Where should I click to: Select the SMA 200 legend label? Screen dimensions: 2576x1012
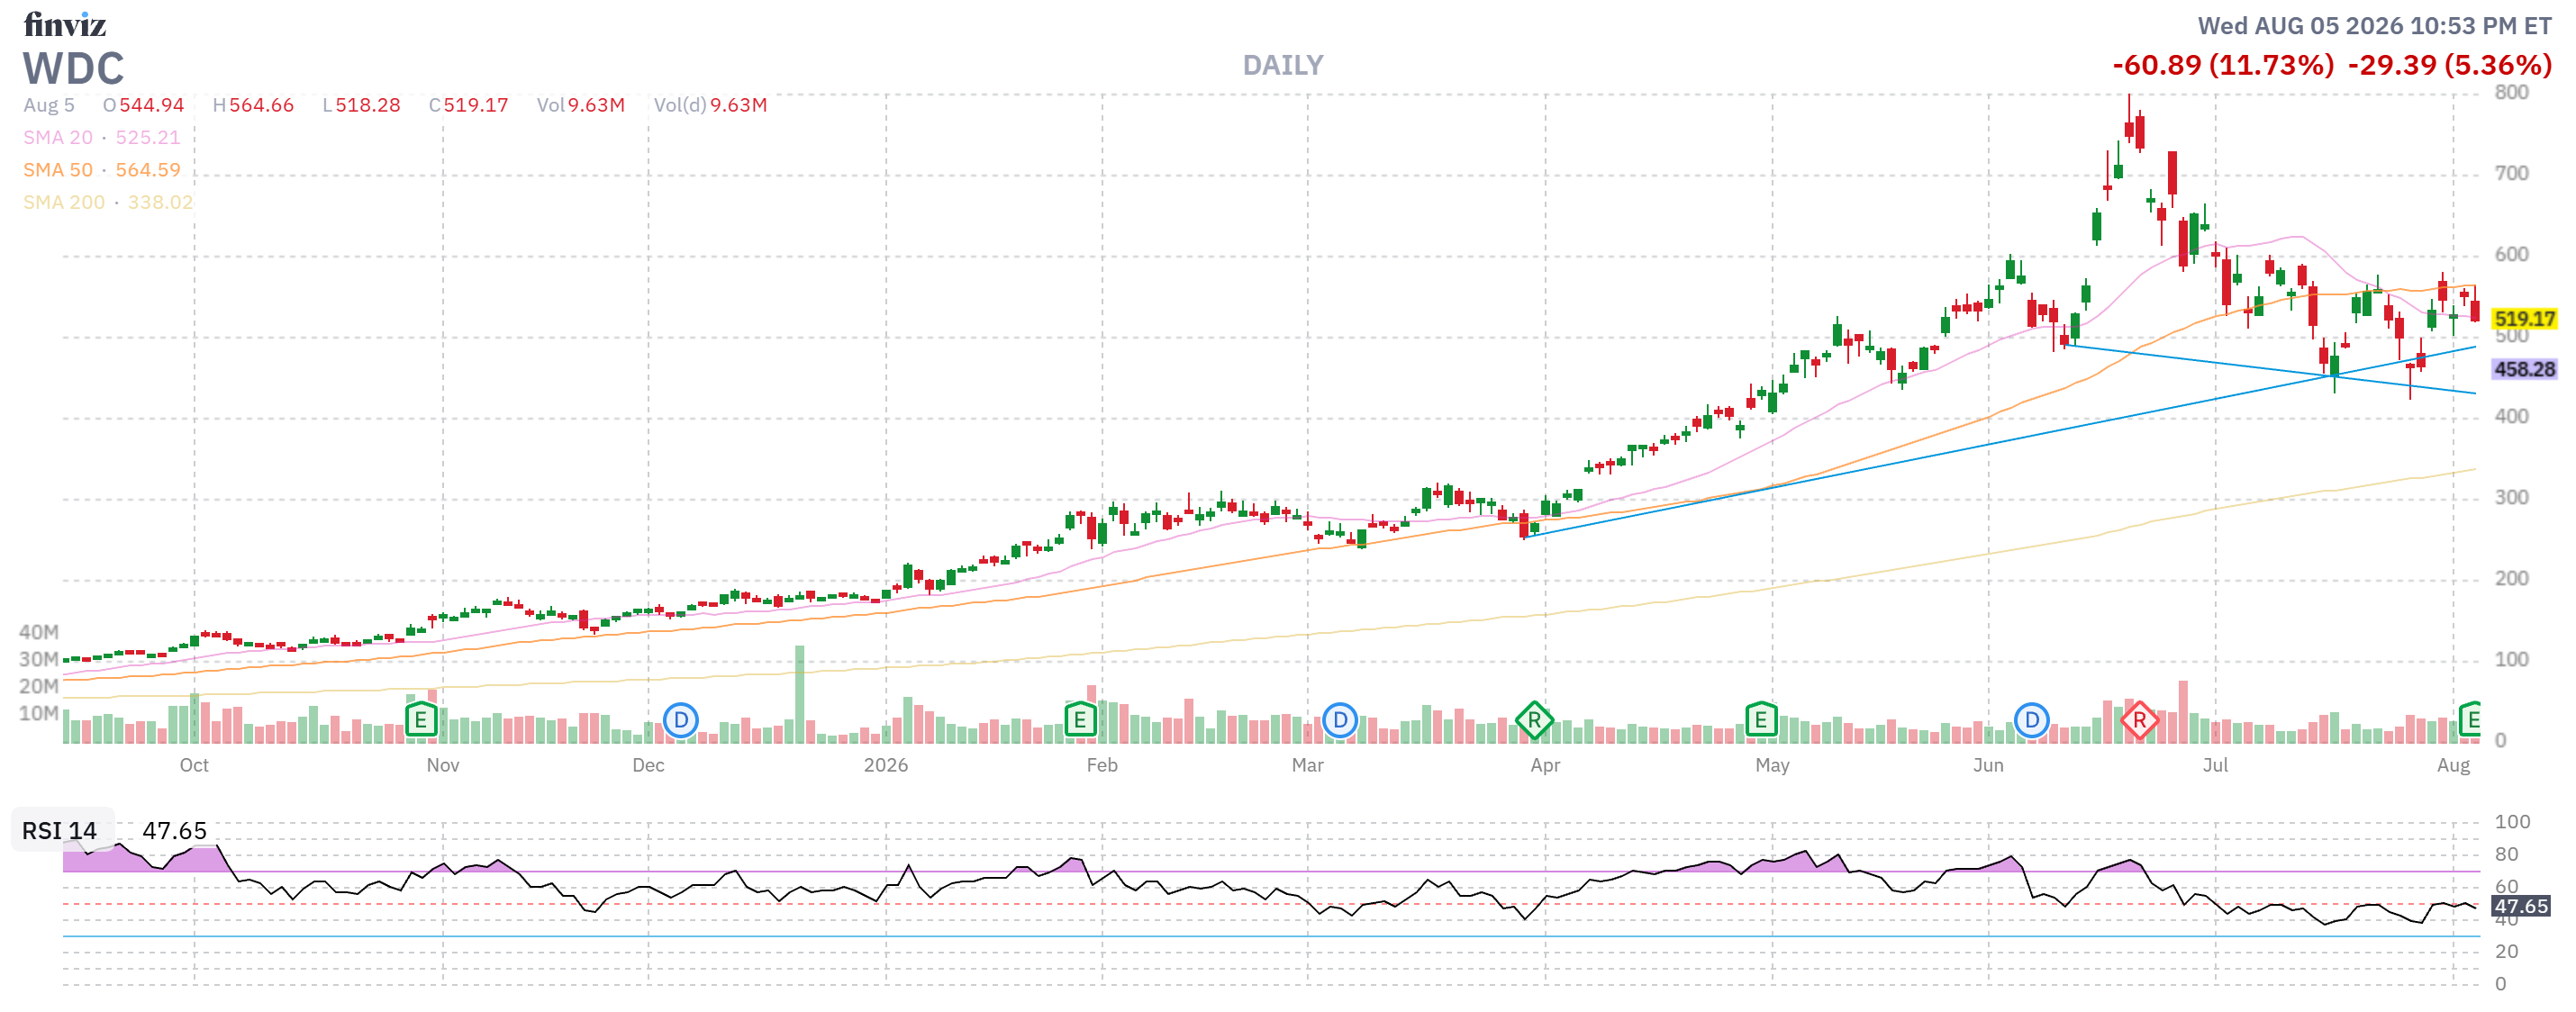coord(64,202)
